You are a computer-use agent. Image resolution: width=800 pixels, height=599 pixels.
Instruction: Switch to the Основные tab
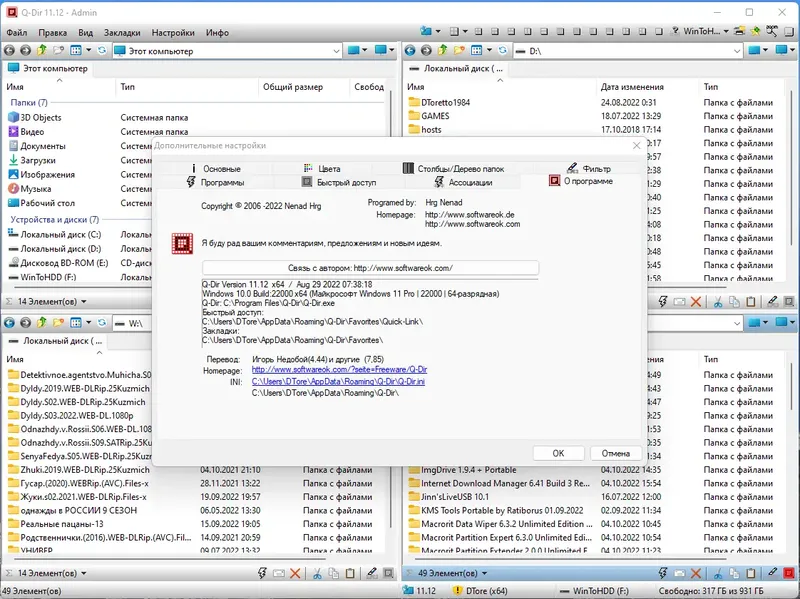(x=215, y=168)
